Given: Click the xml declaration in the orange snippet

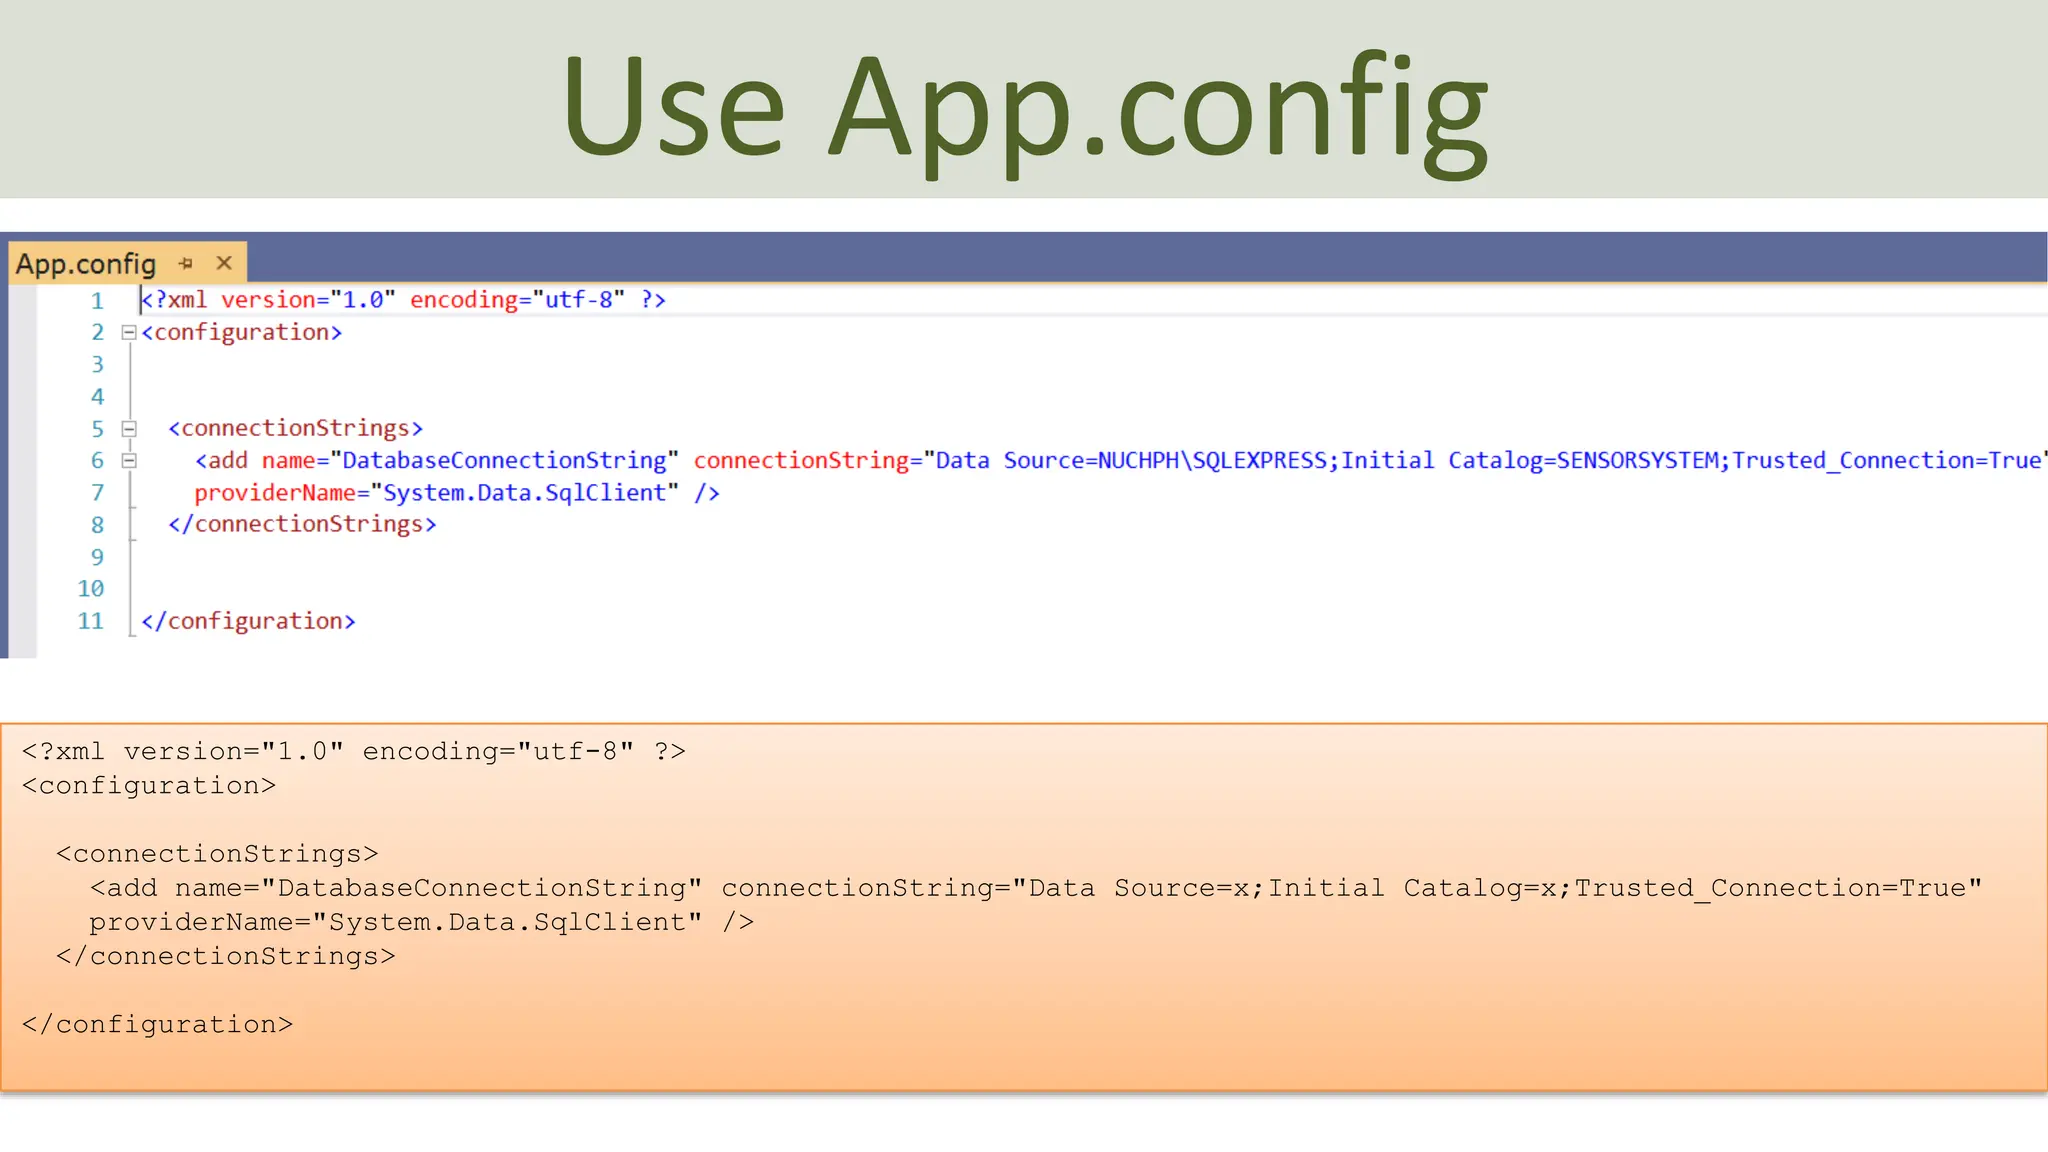Looking at the screenshot, I should [354, 751].
